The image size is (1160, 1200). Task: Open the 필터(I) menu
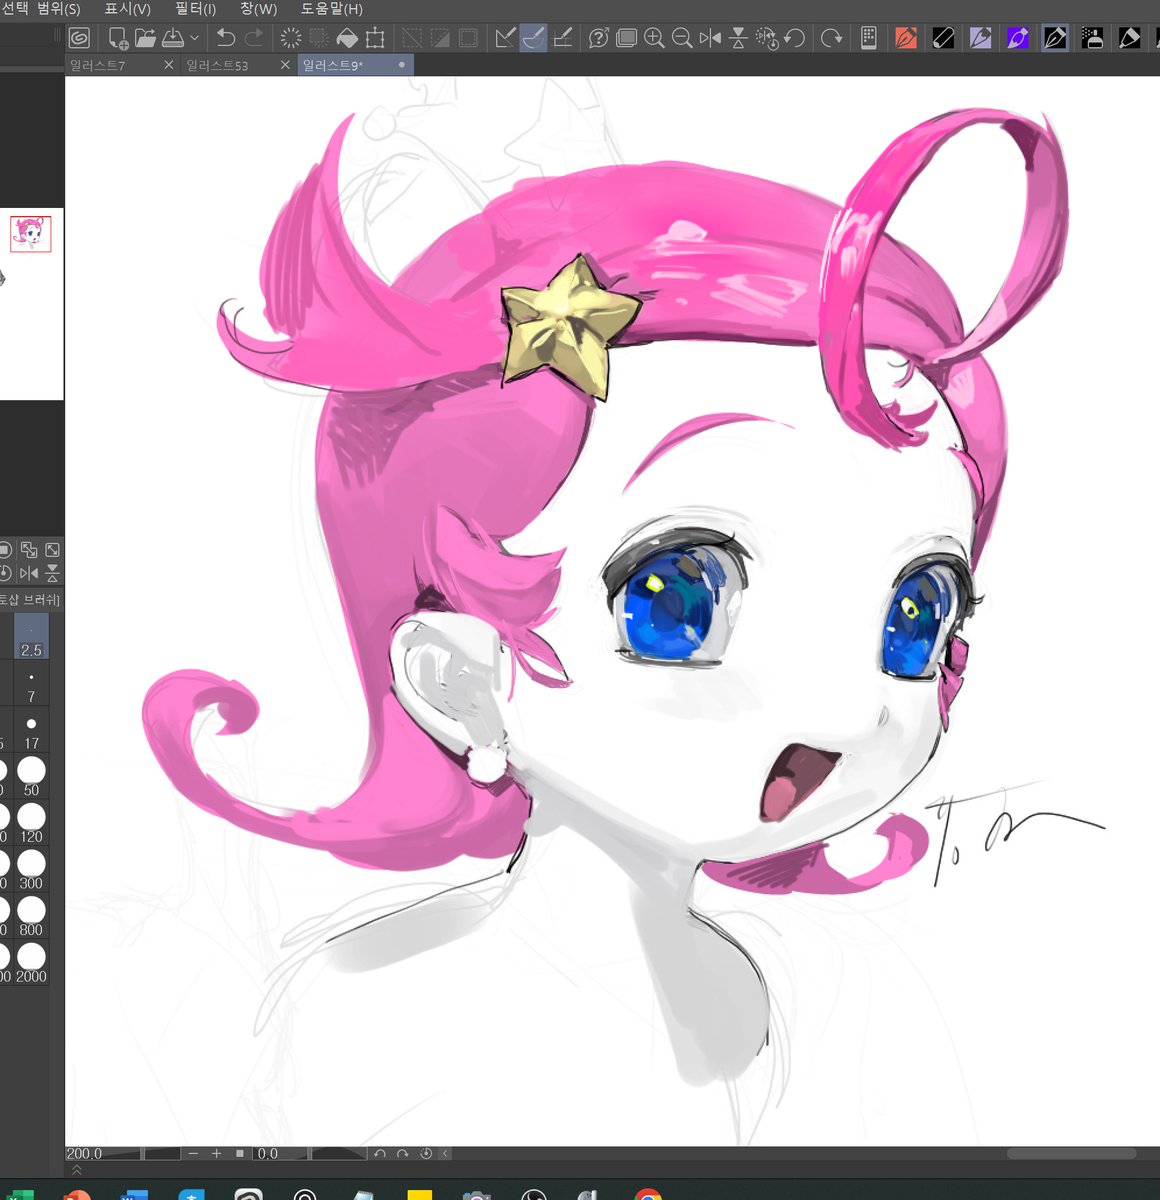pos(195,9)
